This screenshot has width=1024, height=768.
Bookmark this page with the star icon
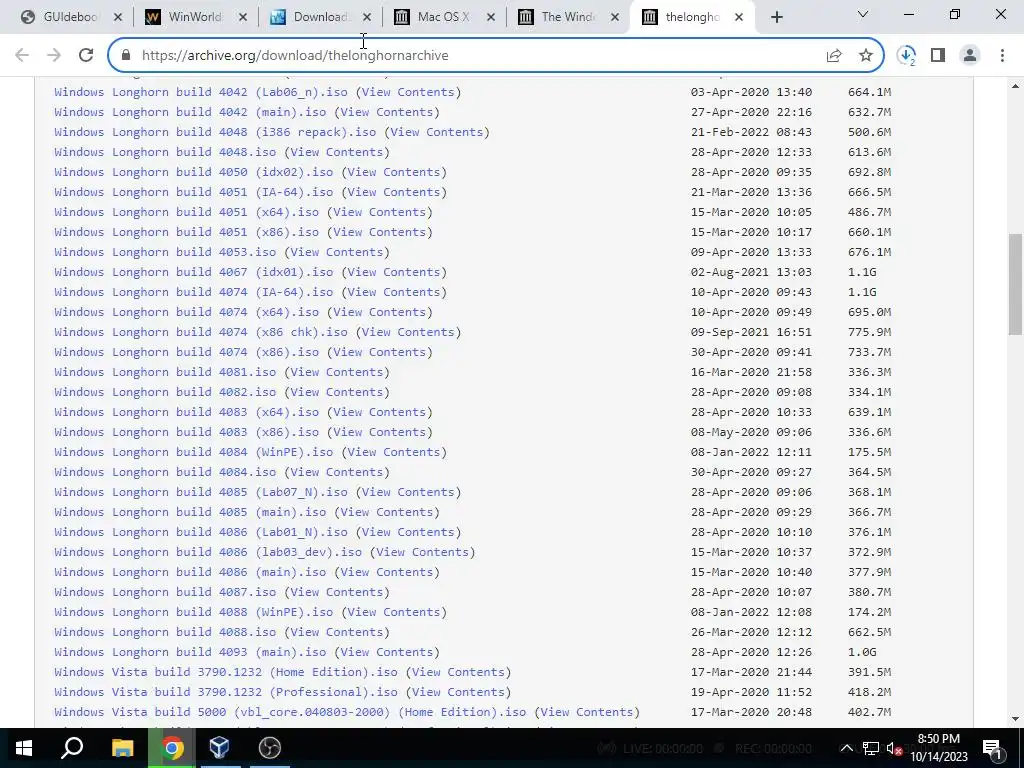(866, 56)
